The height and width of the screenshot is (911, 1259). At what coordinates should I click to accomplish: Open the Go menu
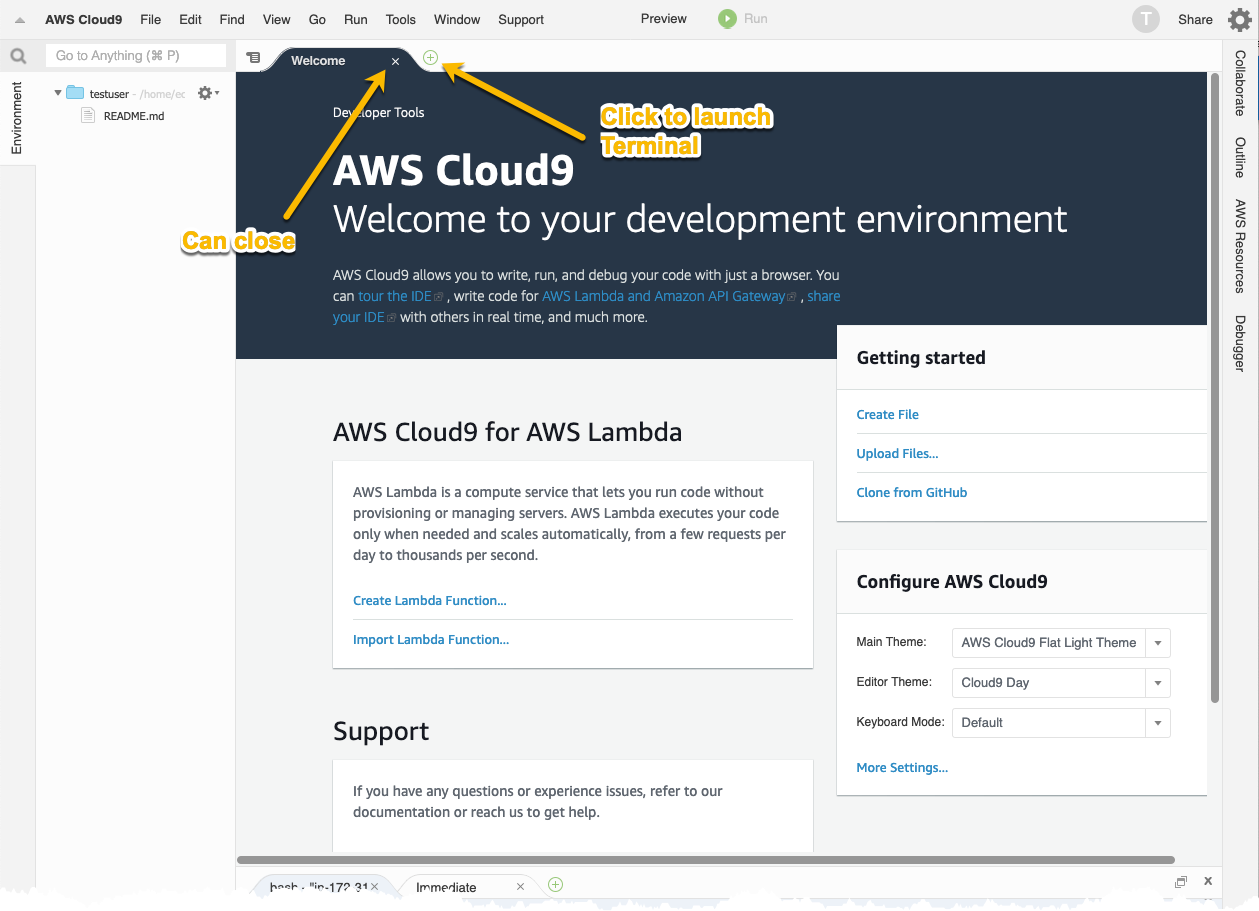(x=318, y=19)
